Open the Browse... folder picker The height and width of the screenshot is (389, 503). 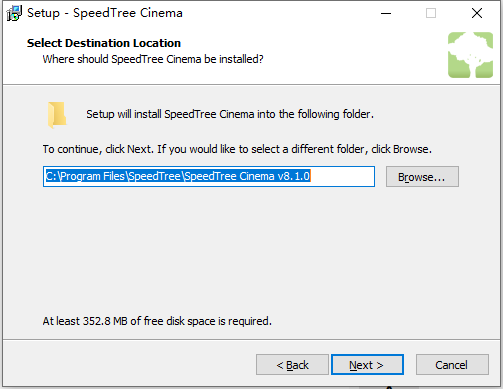click(422, 177)
